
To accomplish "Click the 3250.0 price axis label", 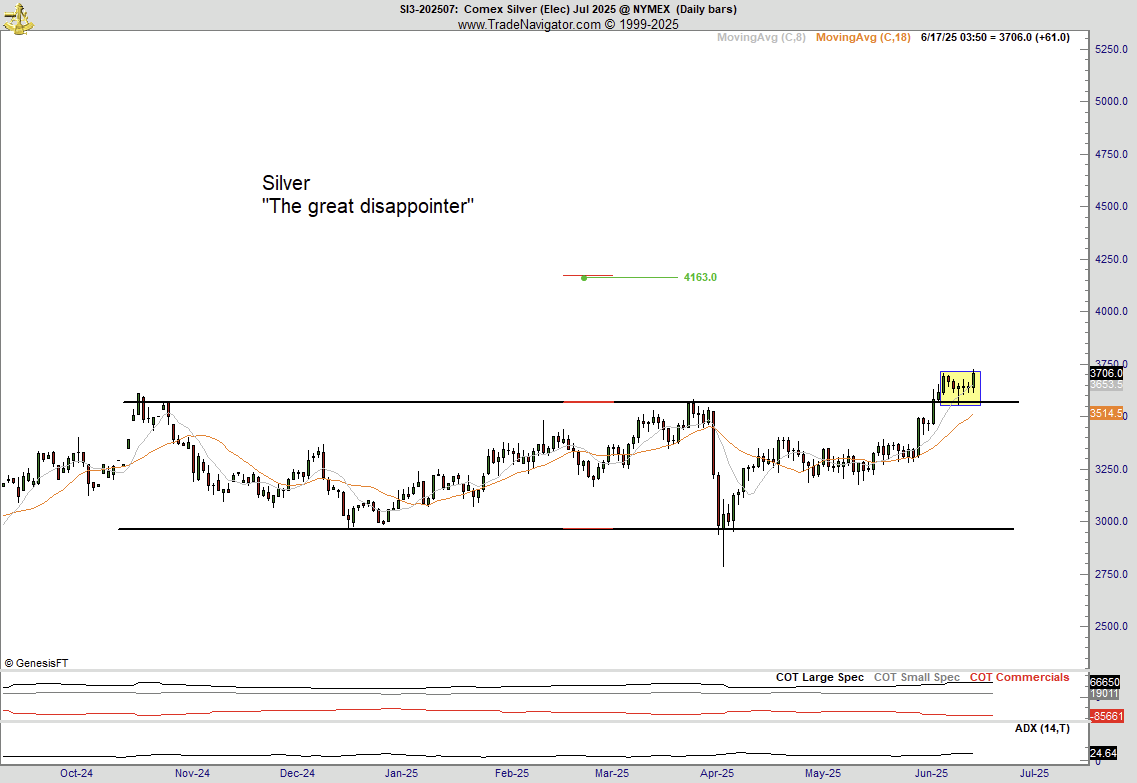I will coord(1111,469).
